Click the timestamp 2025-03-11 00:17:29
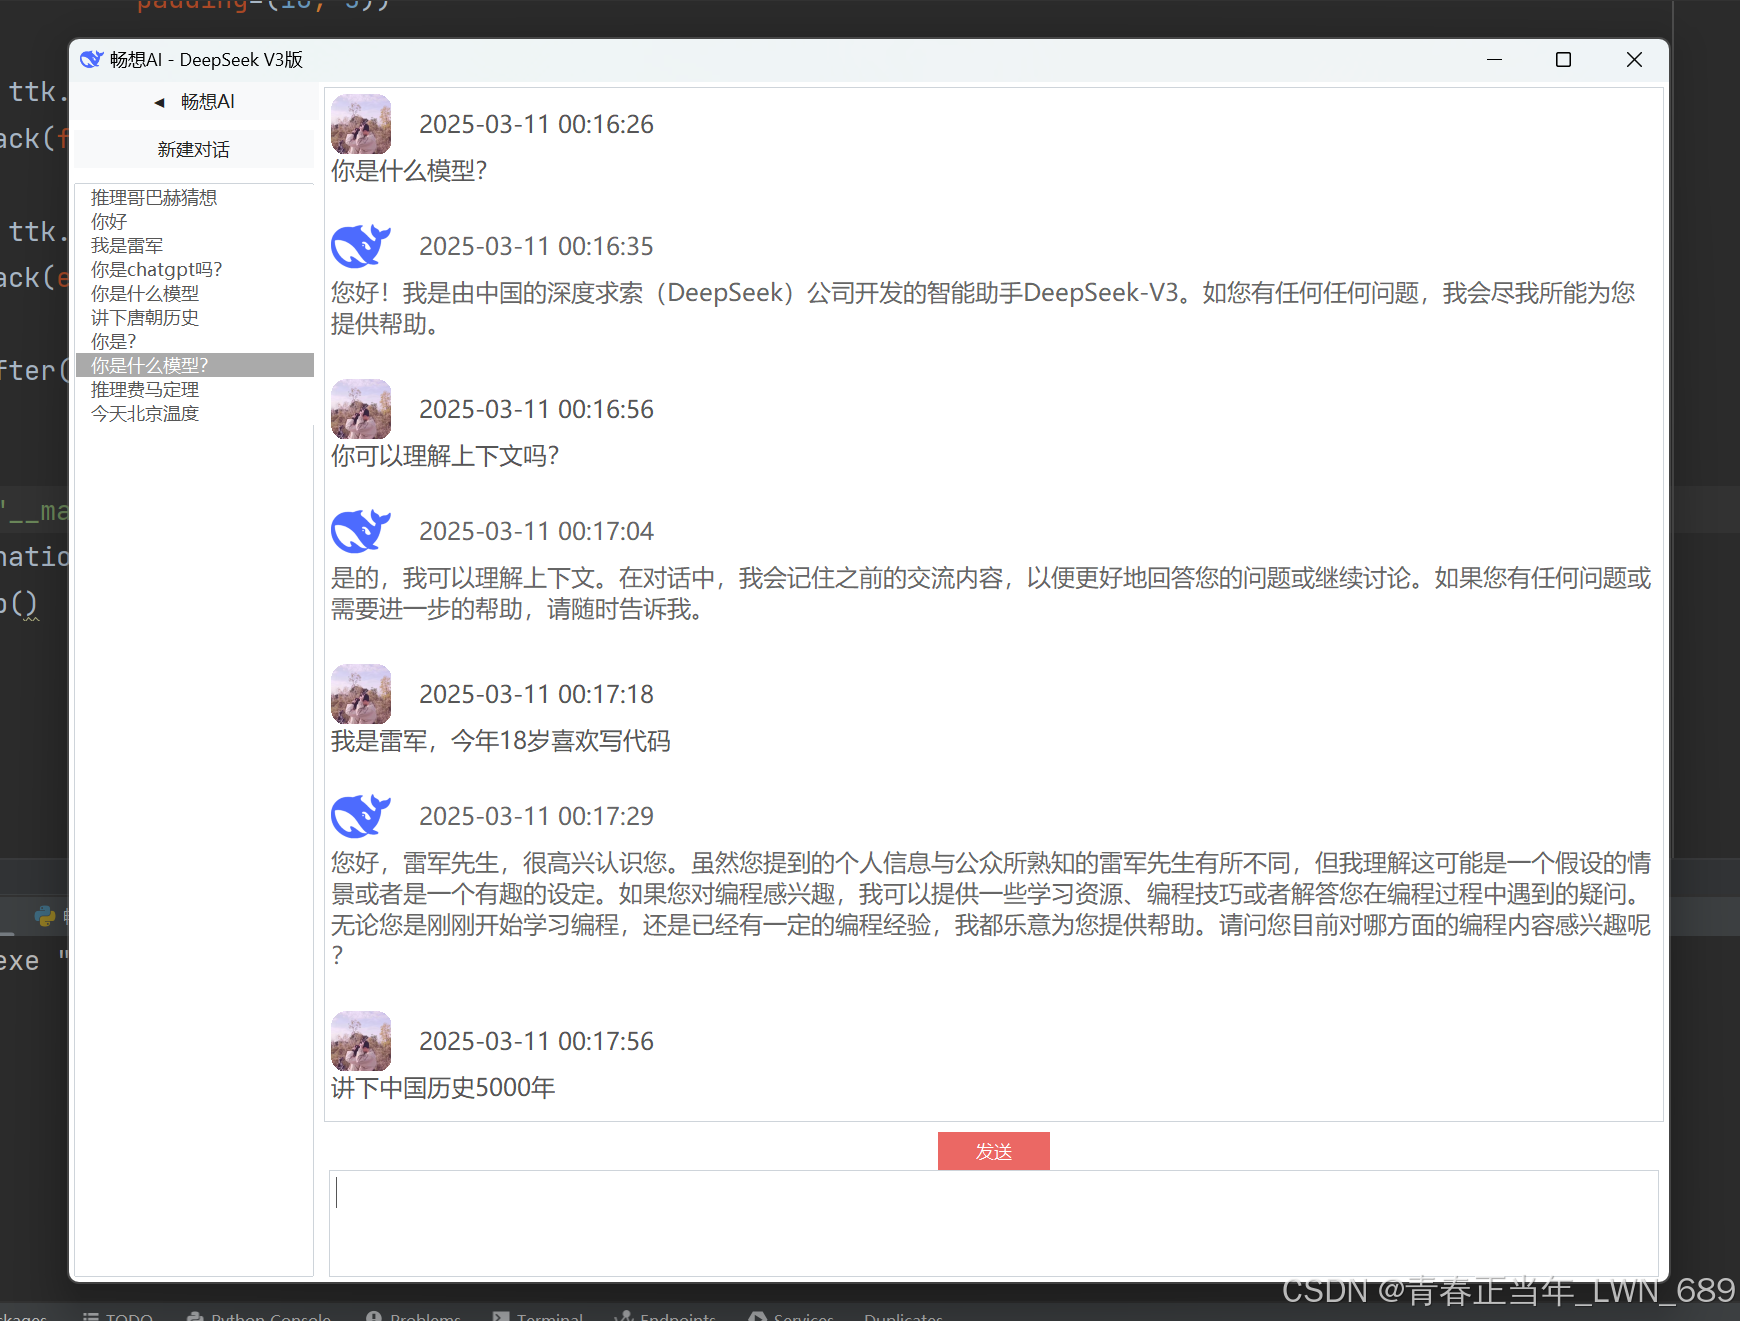This screenshot has height=1321, width=1740. click(x=536, y=816)
